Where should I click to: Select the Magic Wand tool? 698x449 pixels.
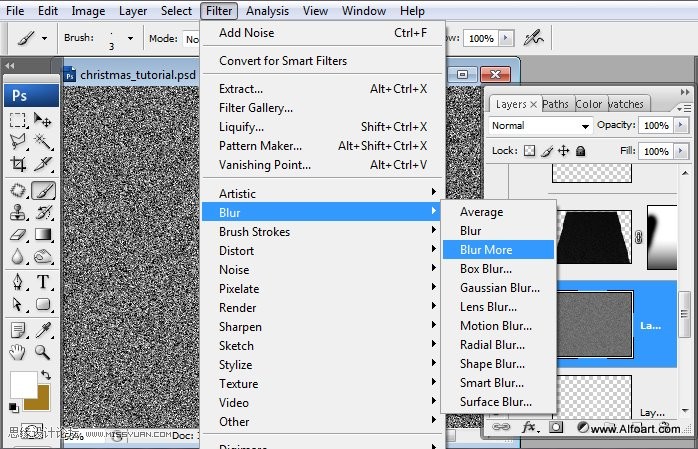point(44,141)
